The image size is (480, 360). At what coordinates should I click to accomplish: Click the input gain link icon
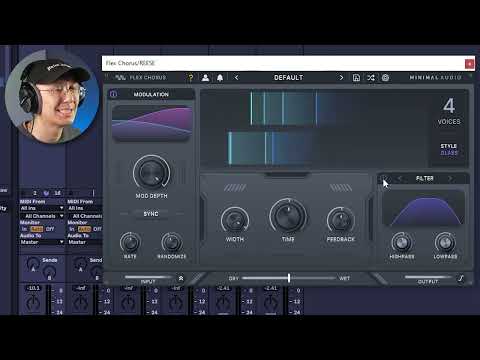[181, 278]
